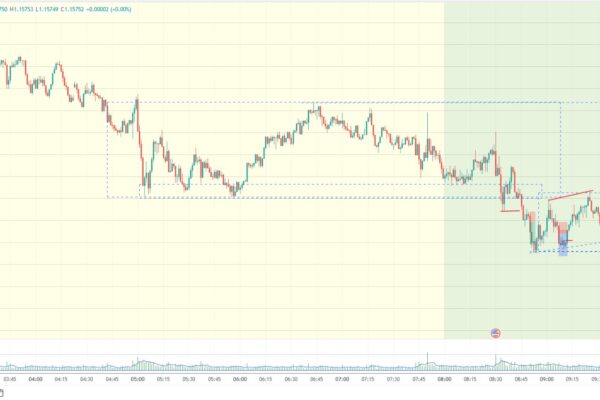Click the 06:15 time axis label
Viewport: 600px width, 400px height.
pos(266,379)
